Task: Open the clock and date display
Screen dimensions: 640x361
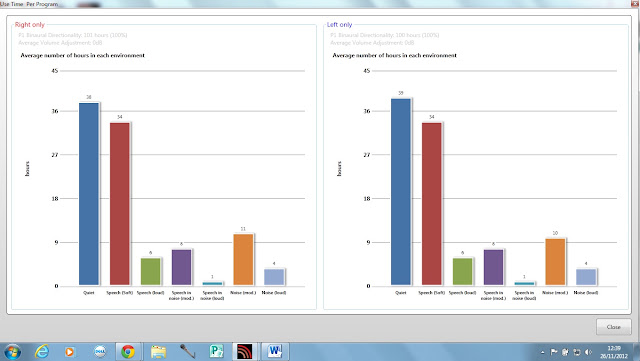Action: 613,352
